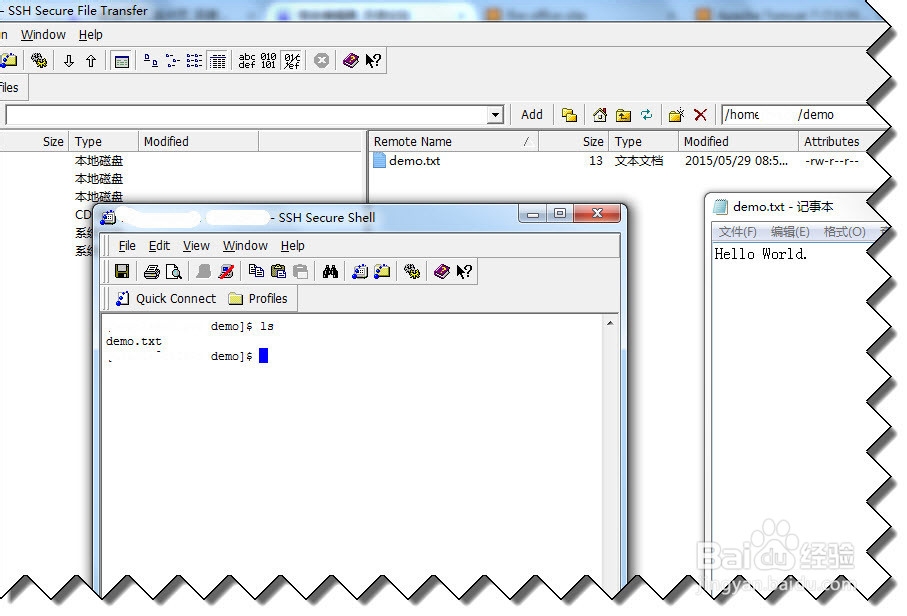Click the Add favorite button
The width and height of the screenshot is (907, 616).
click(532, 115)
